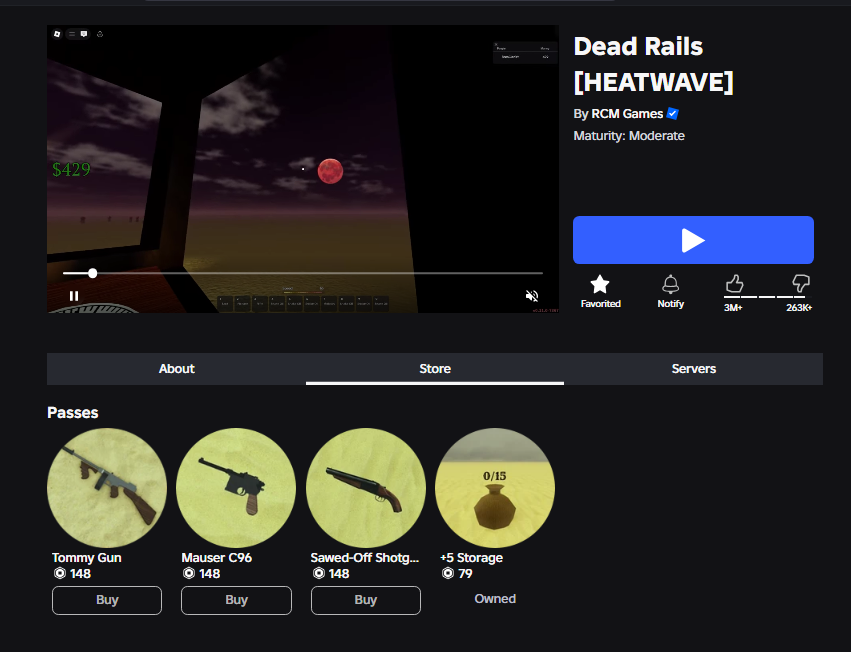The width and height of the screenshot is (851, 652).
Task: Click the Maturity: Moderate label
Action: [x=629, y=136]
